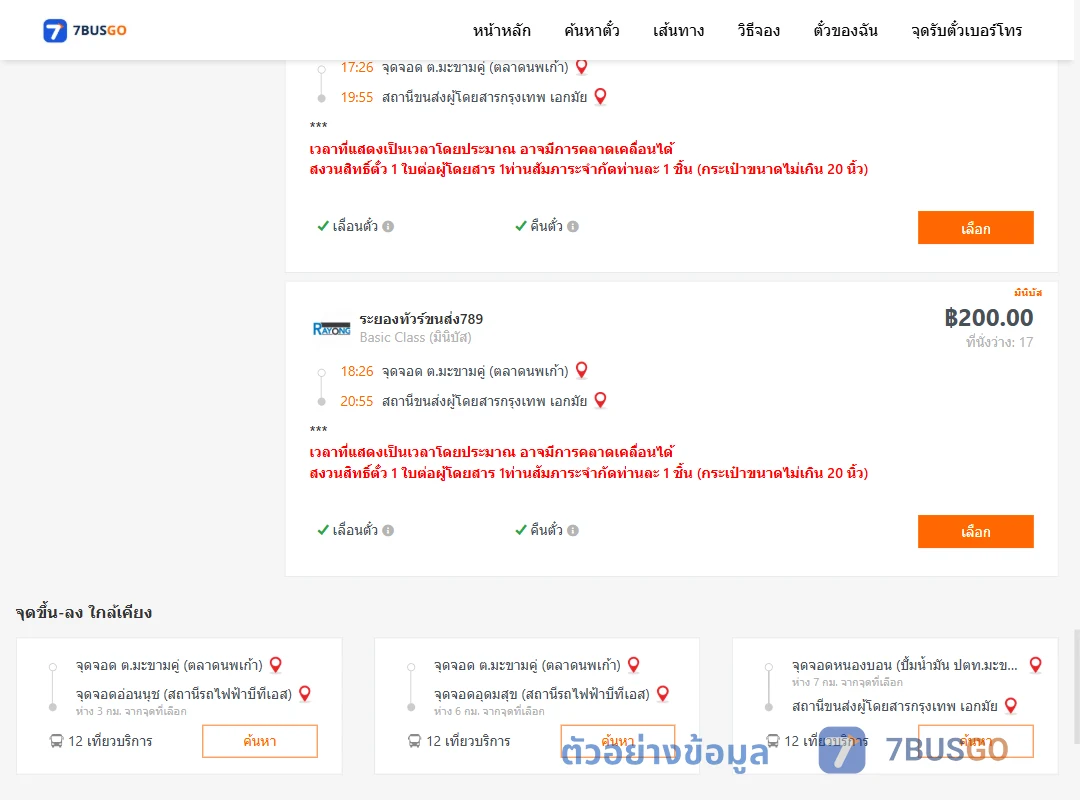Click the page vertical scrollbar
1080x800 pixels.
coord(1077,686)
